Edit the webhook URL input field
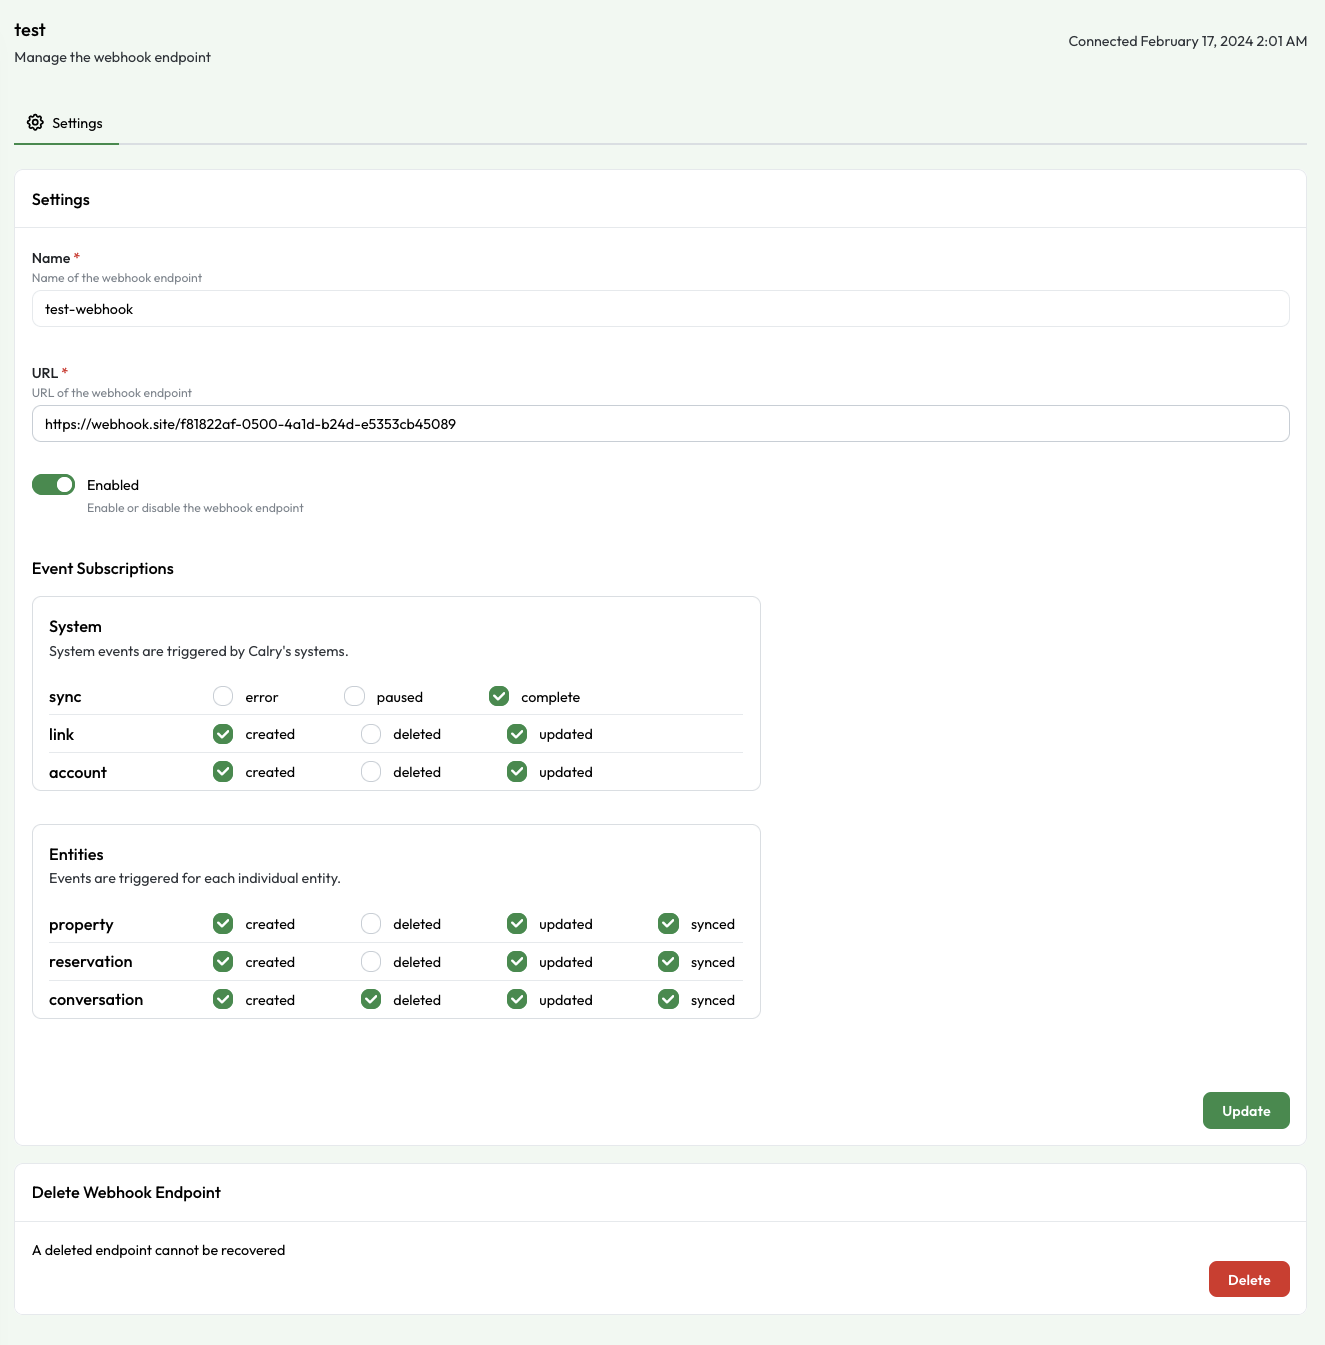Screen dimensions: 1325x1345 (x=660, y=424)
